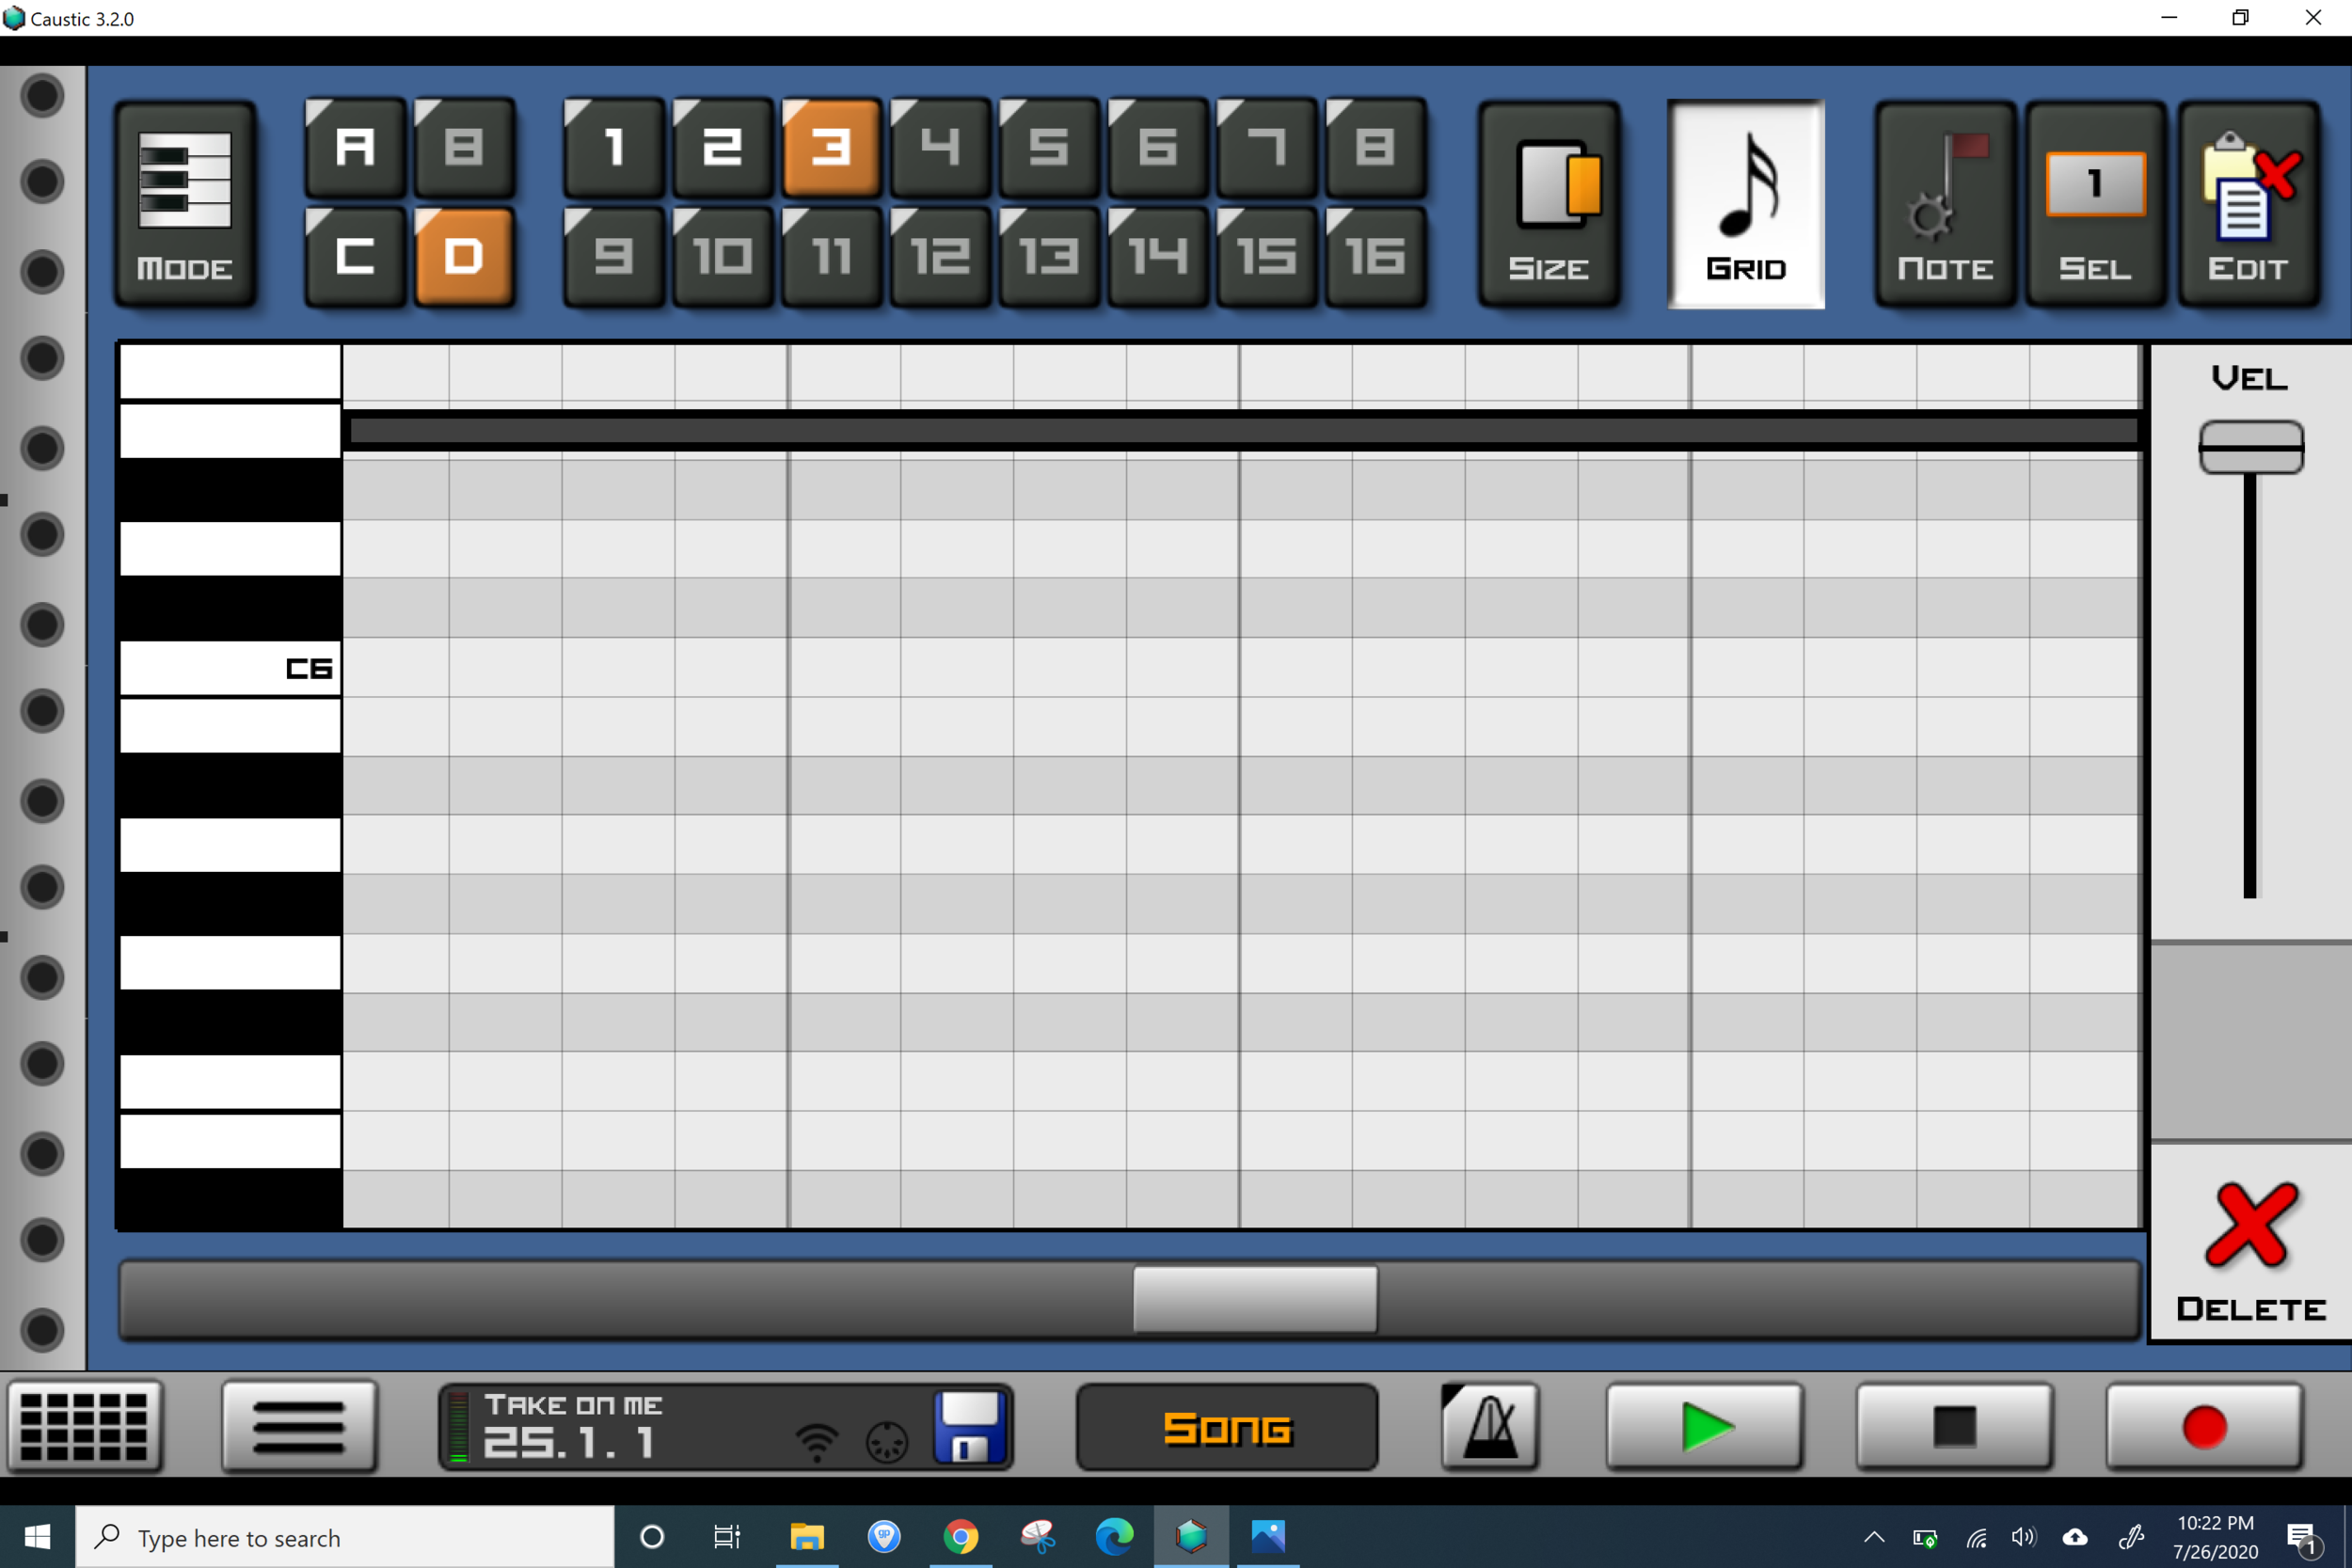Toggle the Sel selection mode button
The width and height of the screenshot is (2352, 1568).
[x=2095, y=204]
